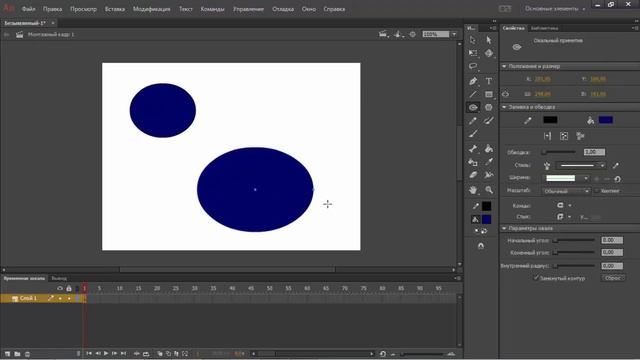The width and height of the screenshot is (640, 360).
Task: Select the Rectangle tool
Action: [x=489, y=94]
